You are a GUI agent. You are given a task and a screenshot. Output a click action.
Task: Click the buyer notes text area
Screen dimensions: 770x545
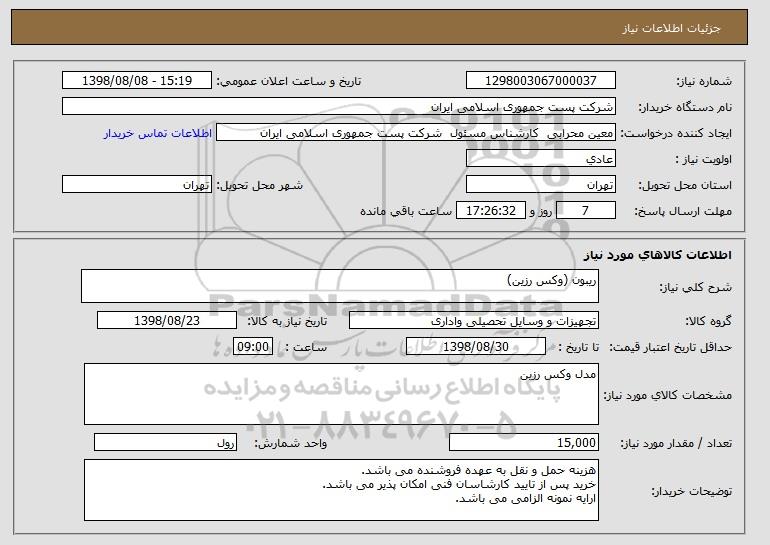[341, 490]
